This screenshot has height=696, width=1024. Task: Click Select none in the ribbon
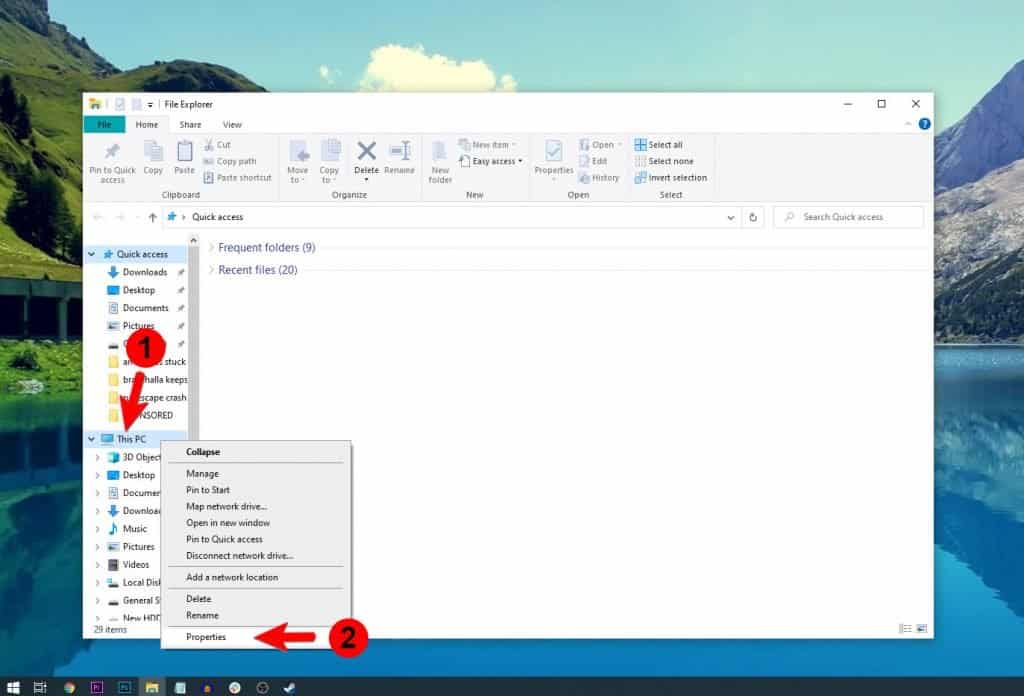pos(664,161)
